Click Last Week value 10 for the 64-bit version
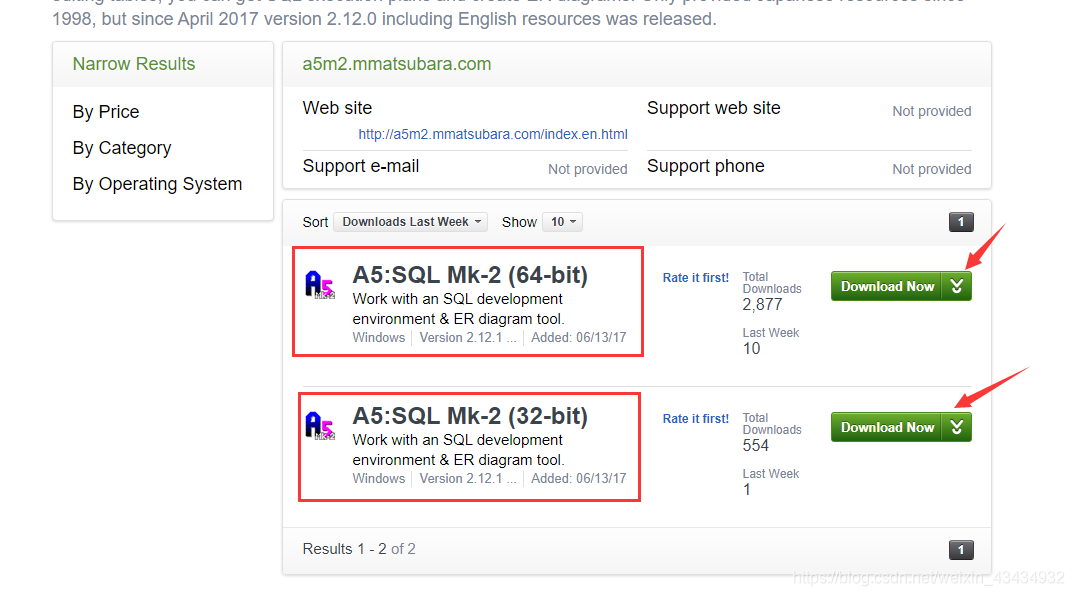This screenshot has height=596, width=1074. click(x=751, y=349)
